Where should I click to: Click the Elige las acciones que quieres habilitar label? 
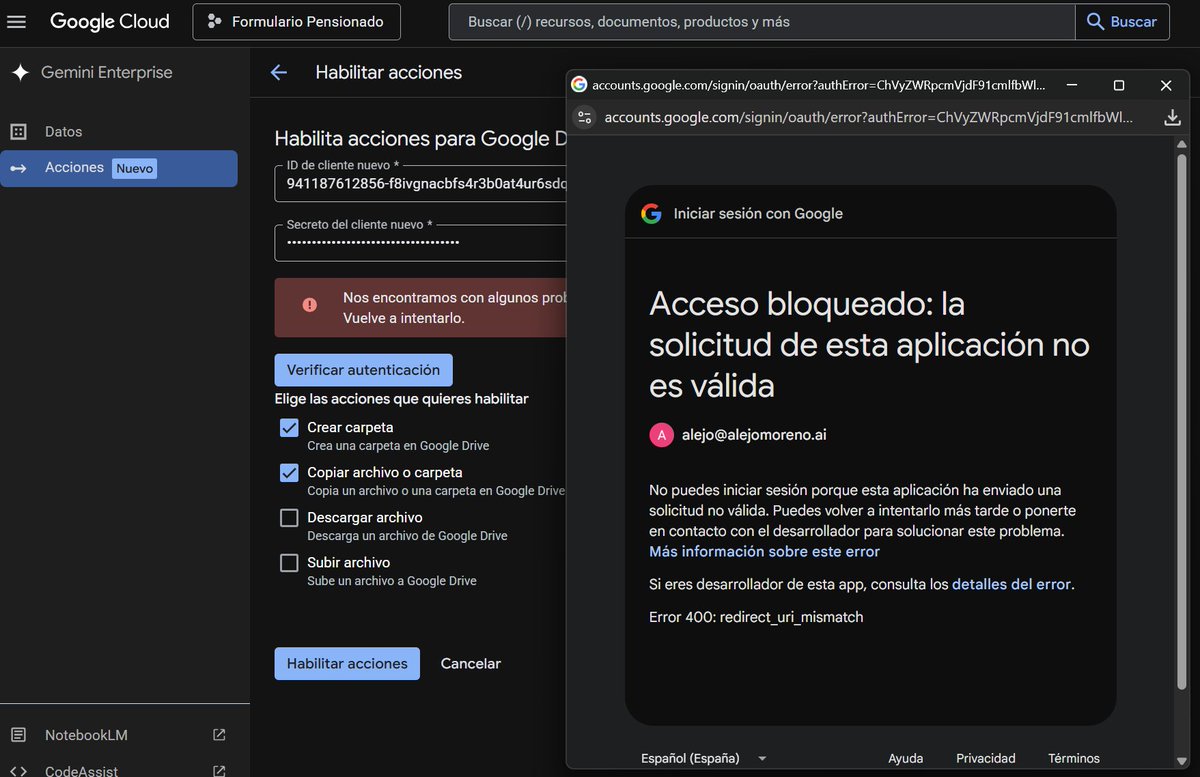402,399
